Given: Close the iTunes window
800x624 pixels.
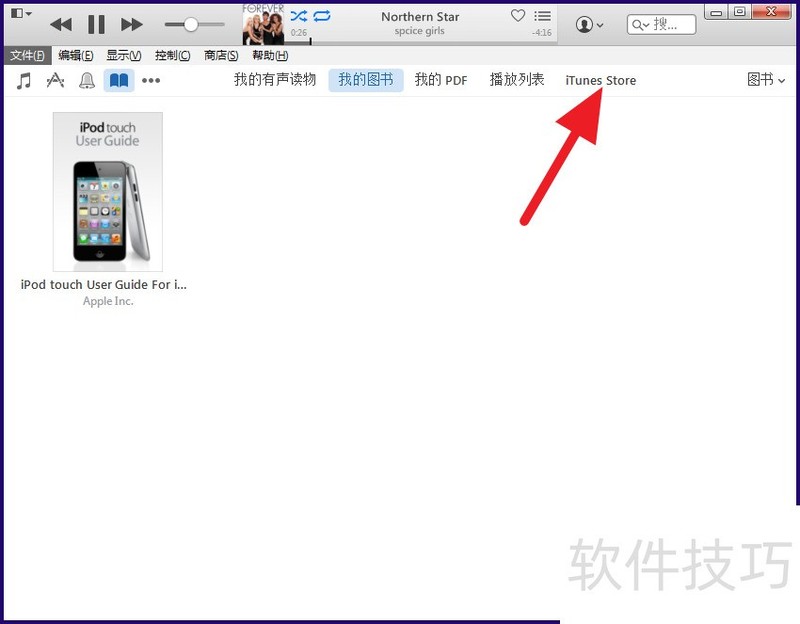Looking at the screenshot, I should (771, 12).
